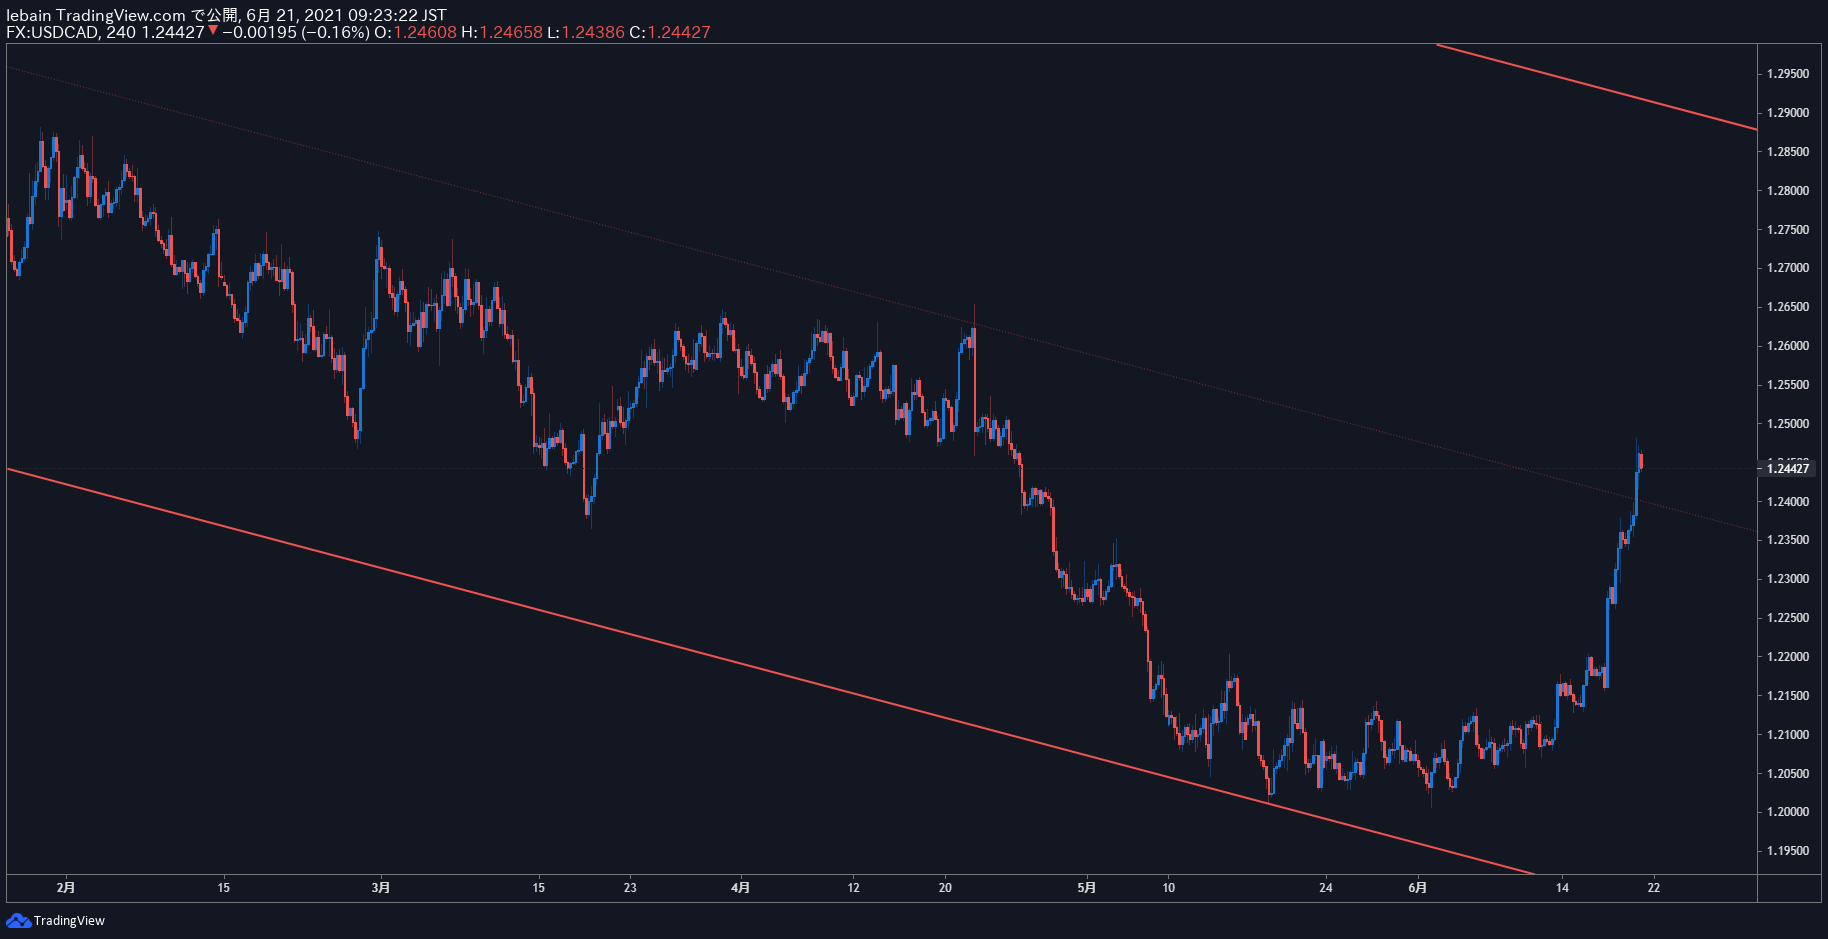
Task: Click the 2月 date label on time axis
Action: pos(66,887)
